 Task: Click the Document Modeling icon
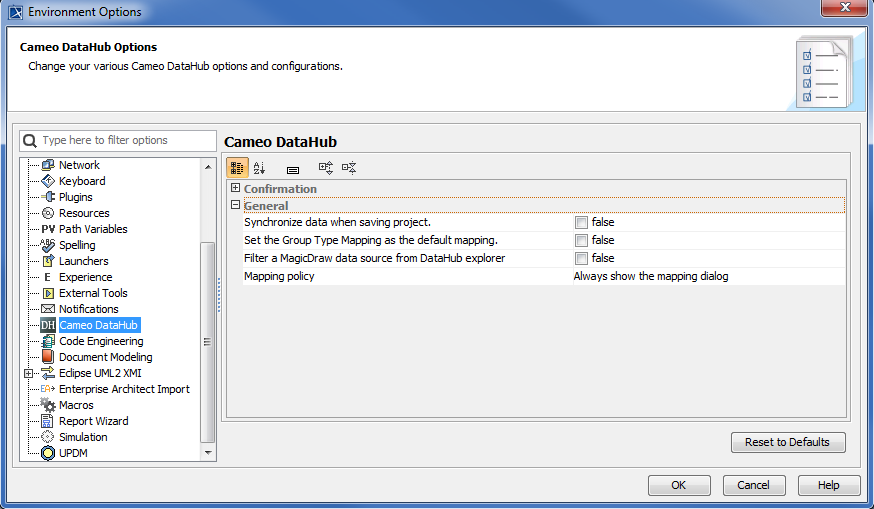tap(48, 357)
